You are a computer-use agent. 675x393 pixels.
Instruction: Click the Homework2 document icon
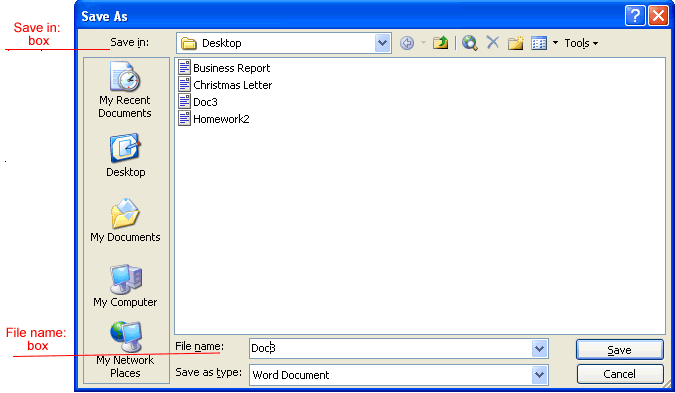tap(184, 118)
